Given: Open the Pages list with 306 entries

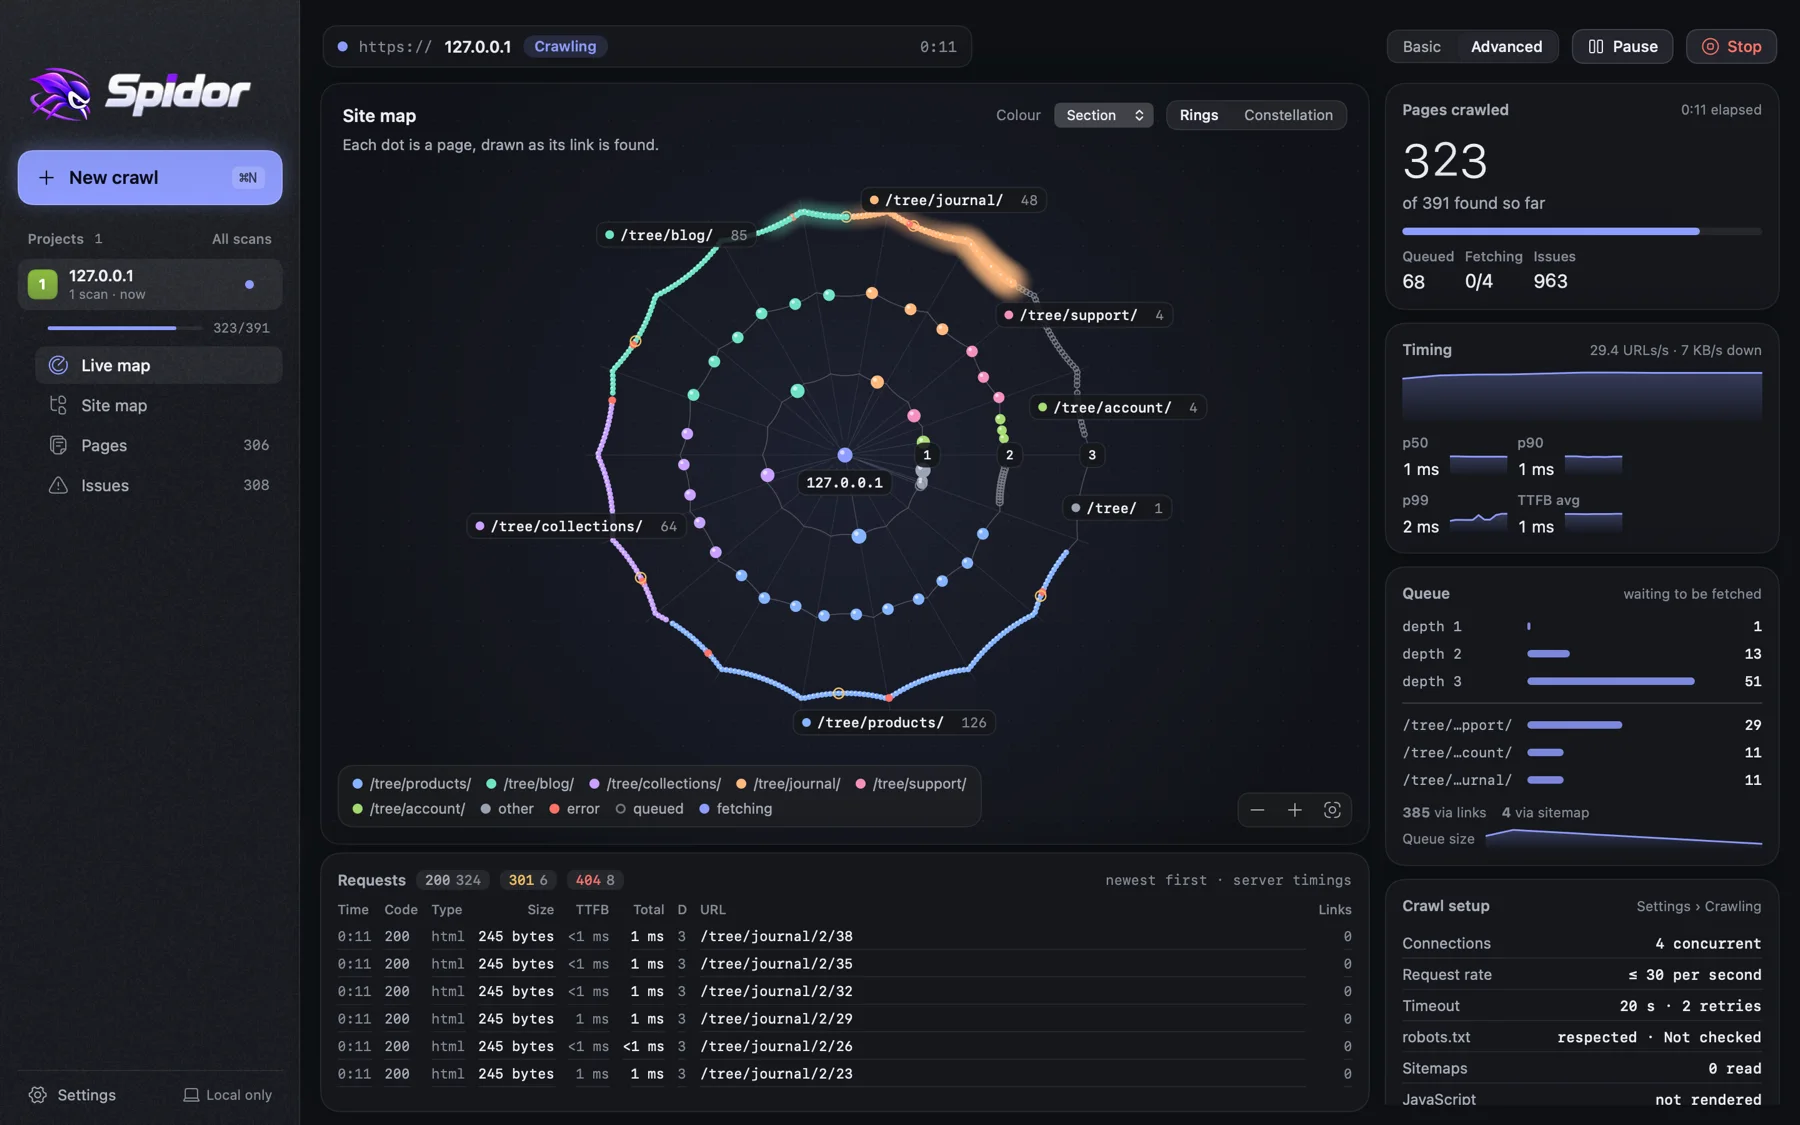Looking at the screenshot, I should [x=158, y=445].
